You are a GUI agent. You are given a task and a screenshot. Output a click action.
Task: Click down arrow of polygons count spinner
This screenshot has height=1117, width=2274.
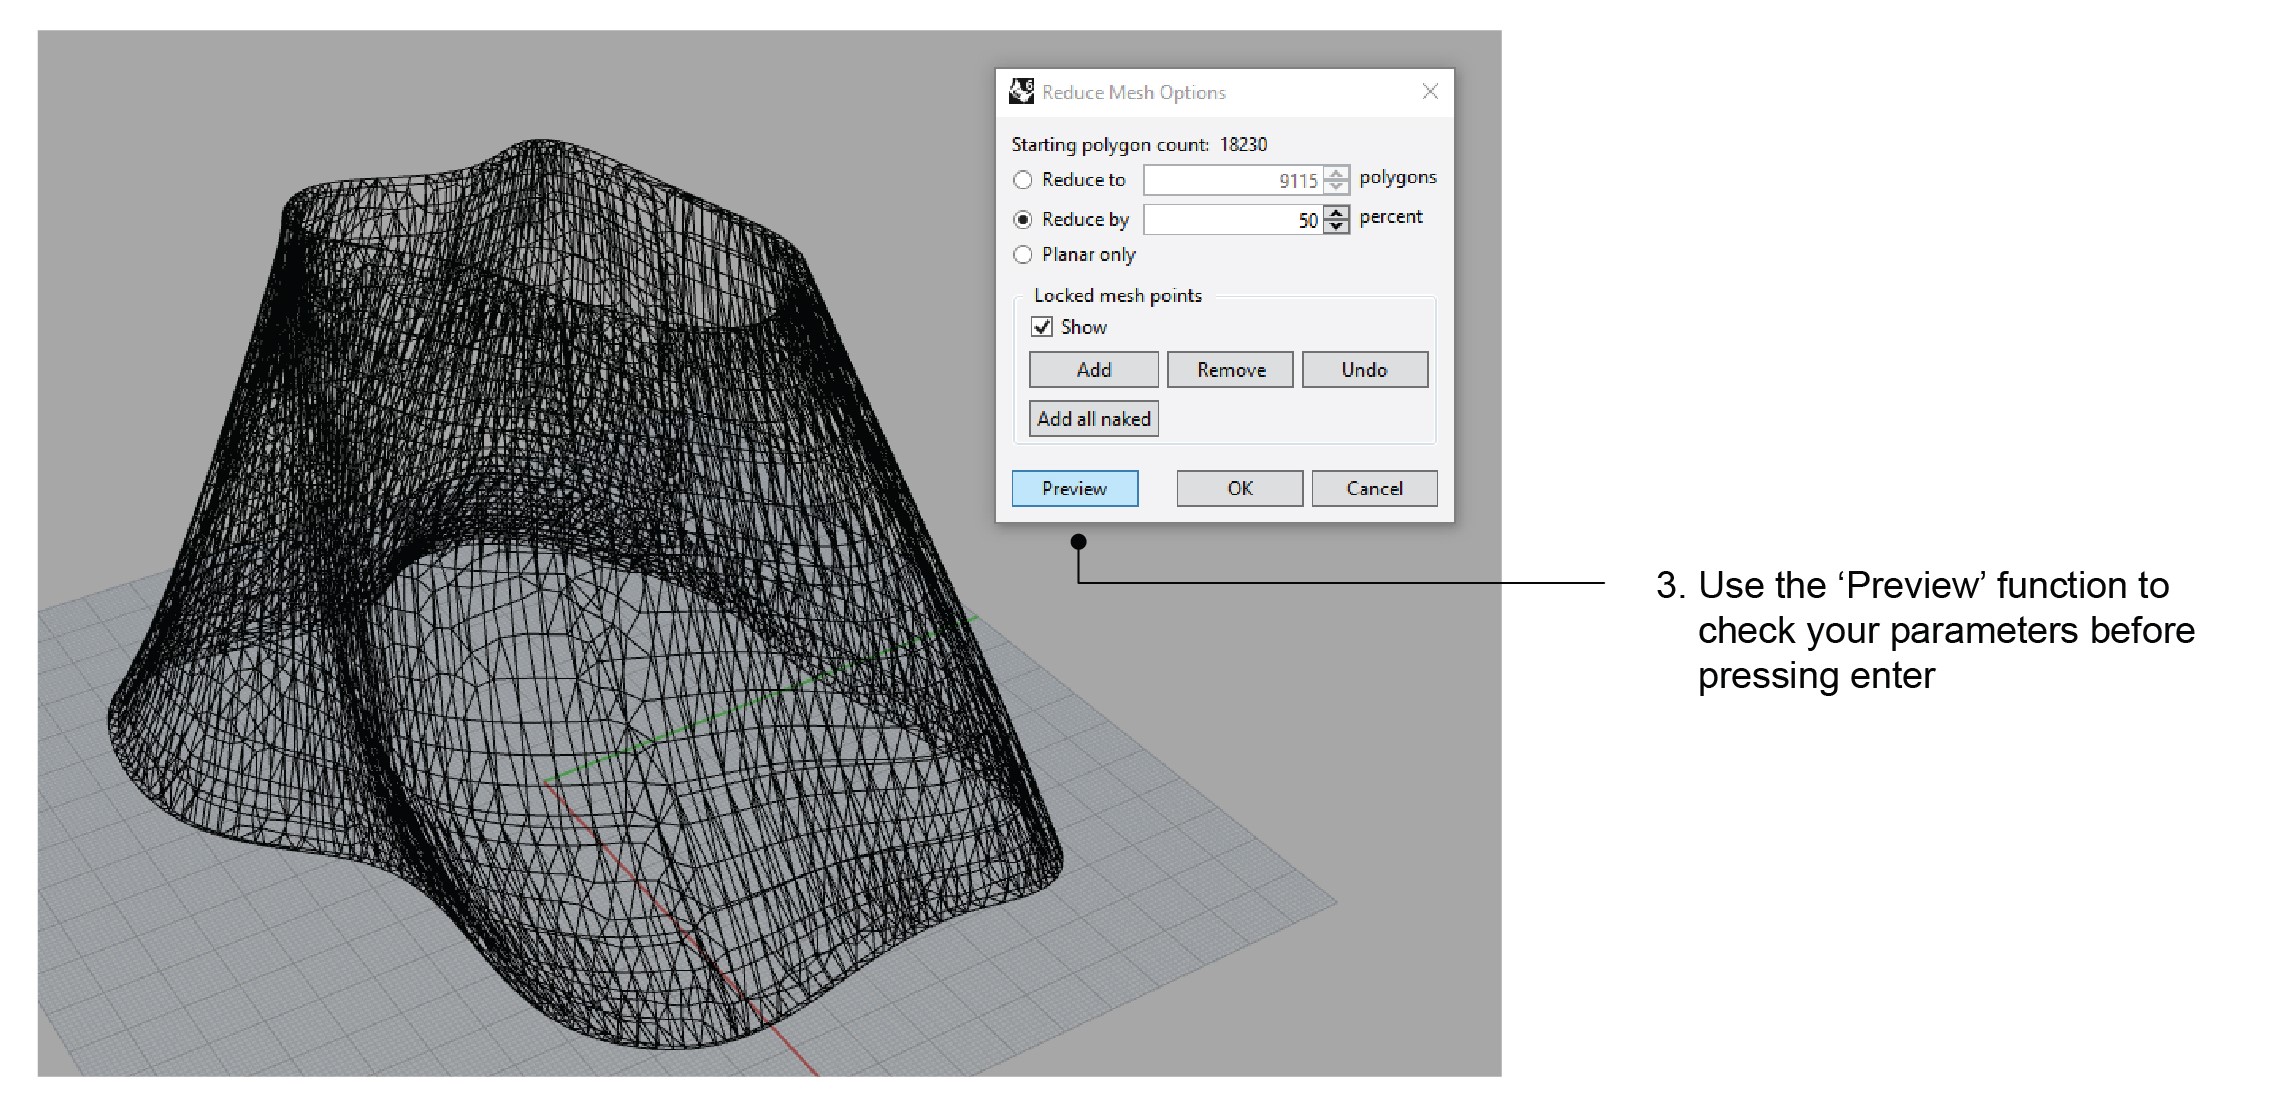[x=1336, y=187]
